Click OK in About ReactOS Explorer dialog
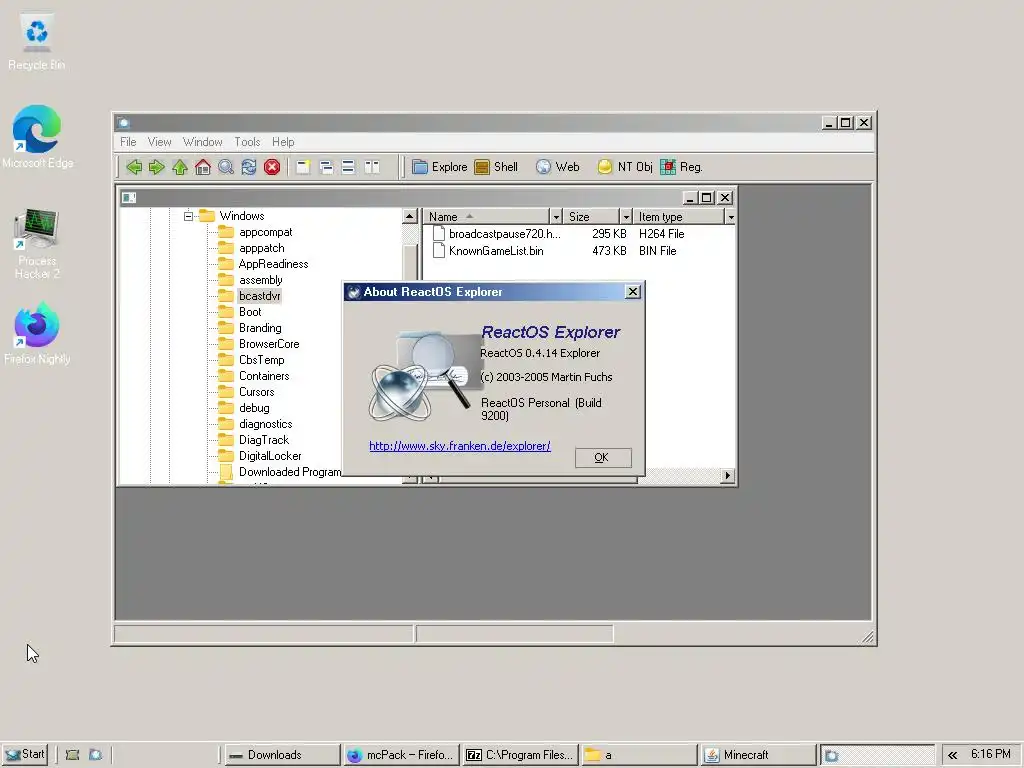Screen dimensions: 1024x768 [x=603, y=458]
